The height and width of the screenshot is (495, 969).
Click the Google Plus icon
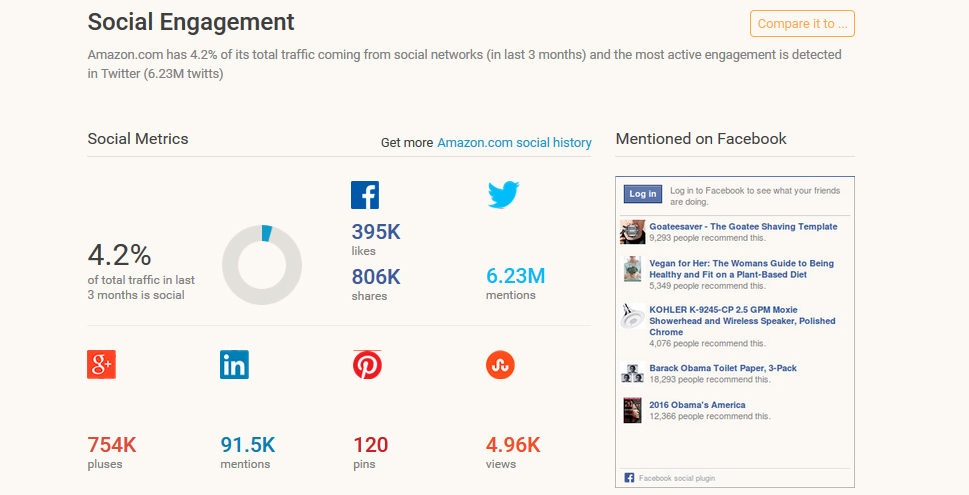(101, 365)
